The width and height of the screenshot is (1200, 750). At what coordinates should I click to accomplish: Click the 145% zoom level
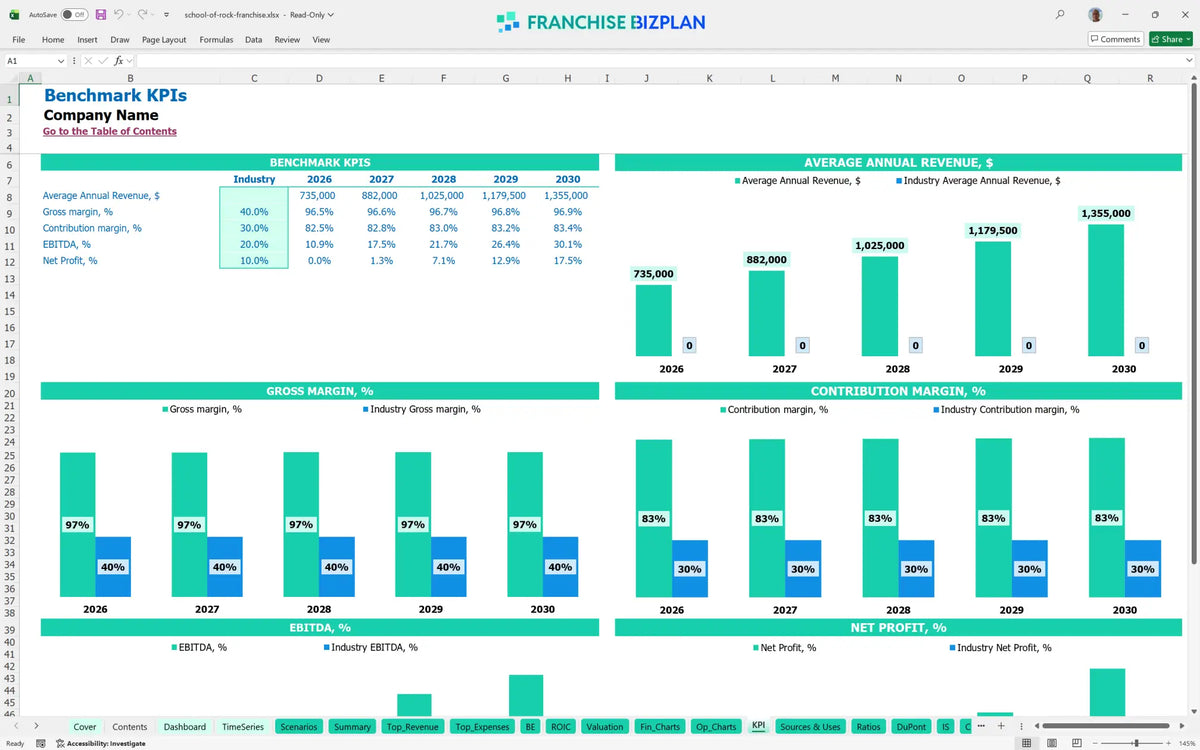[x=1186, y=743]
